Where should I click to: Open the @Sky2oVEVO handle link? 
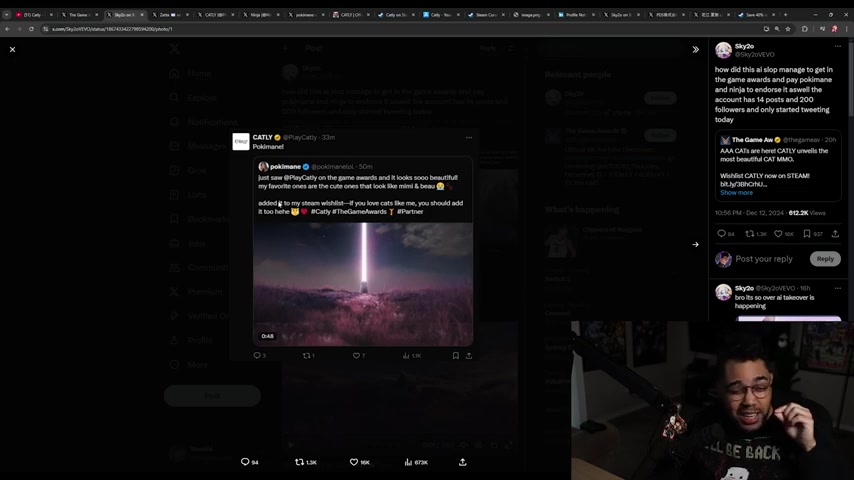pos(754,54)
